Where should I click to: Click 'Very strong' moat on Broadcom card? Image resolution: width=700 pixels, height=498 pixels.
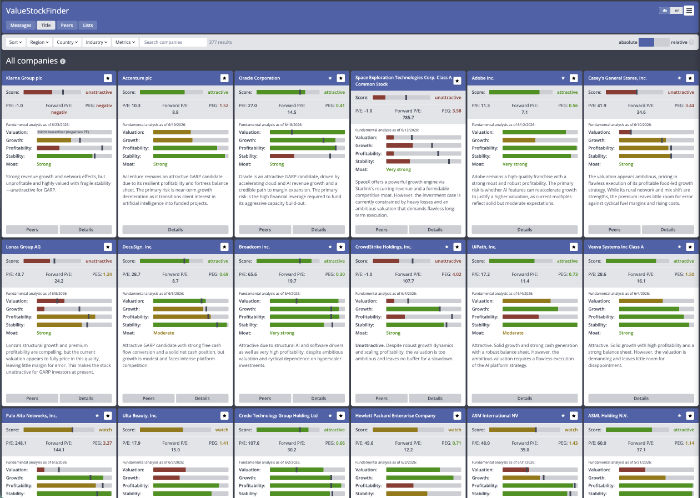pyautogui.click(x=282, y=333)
